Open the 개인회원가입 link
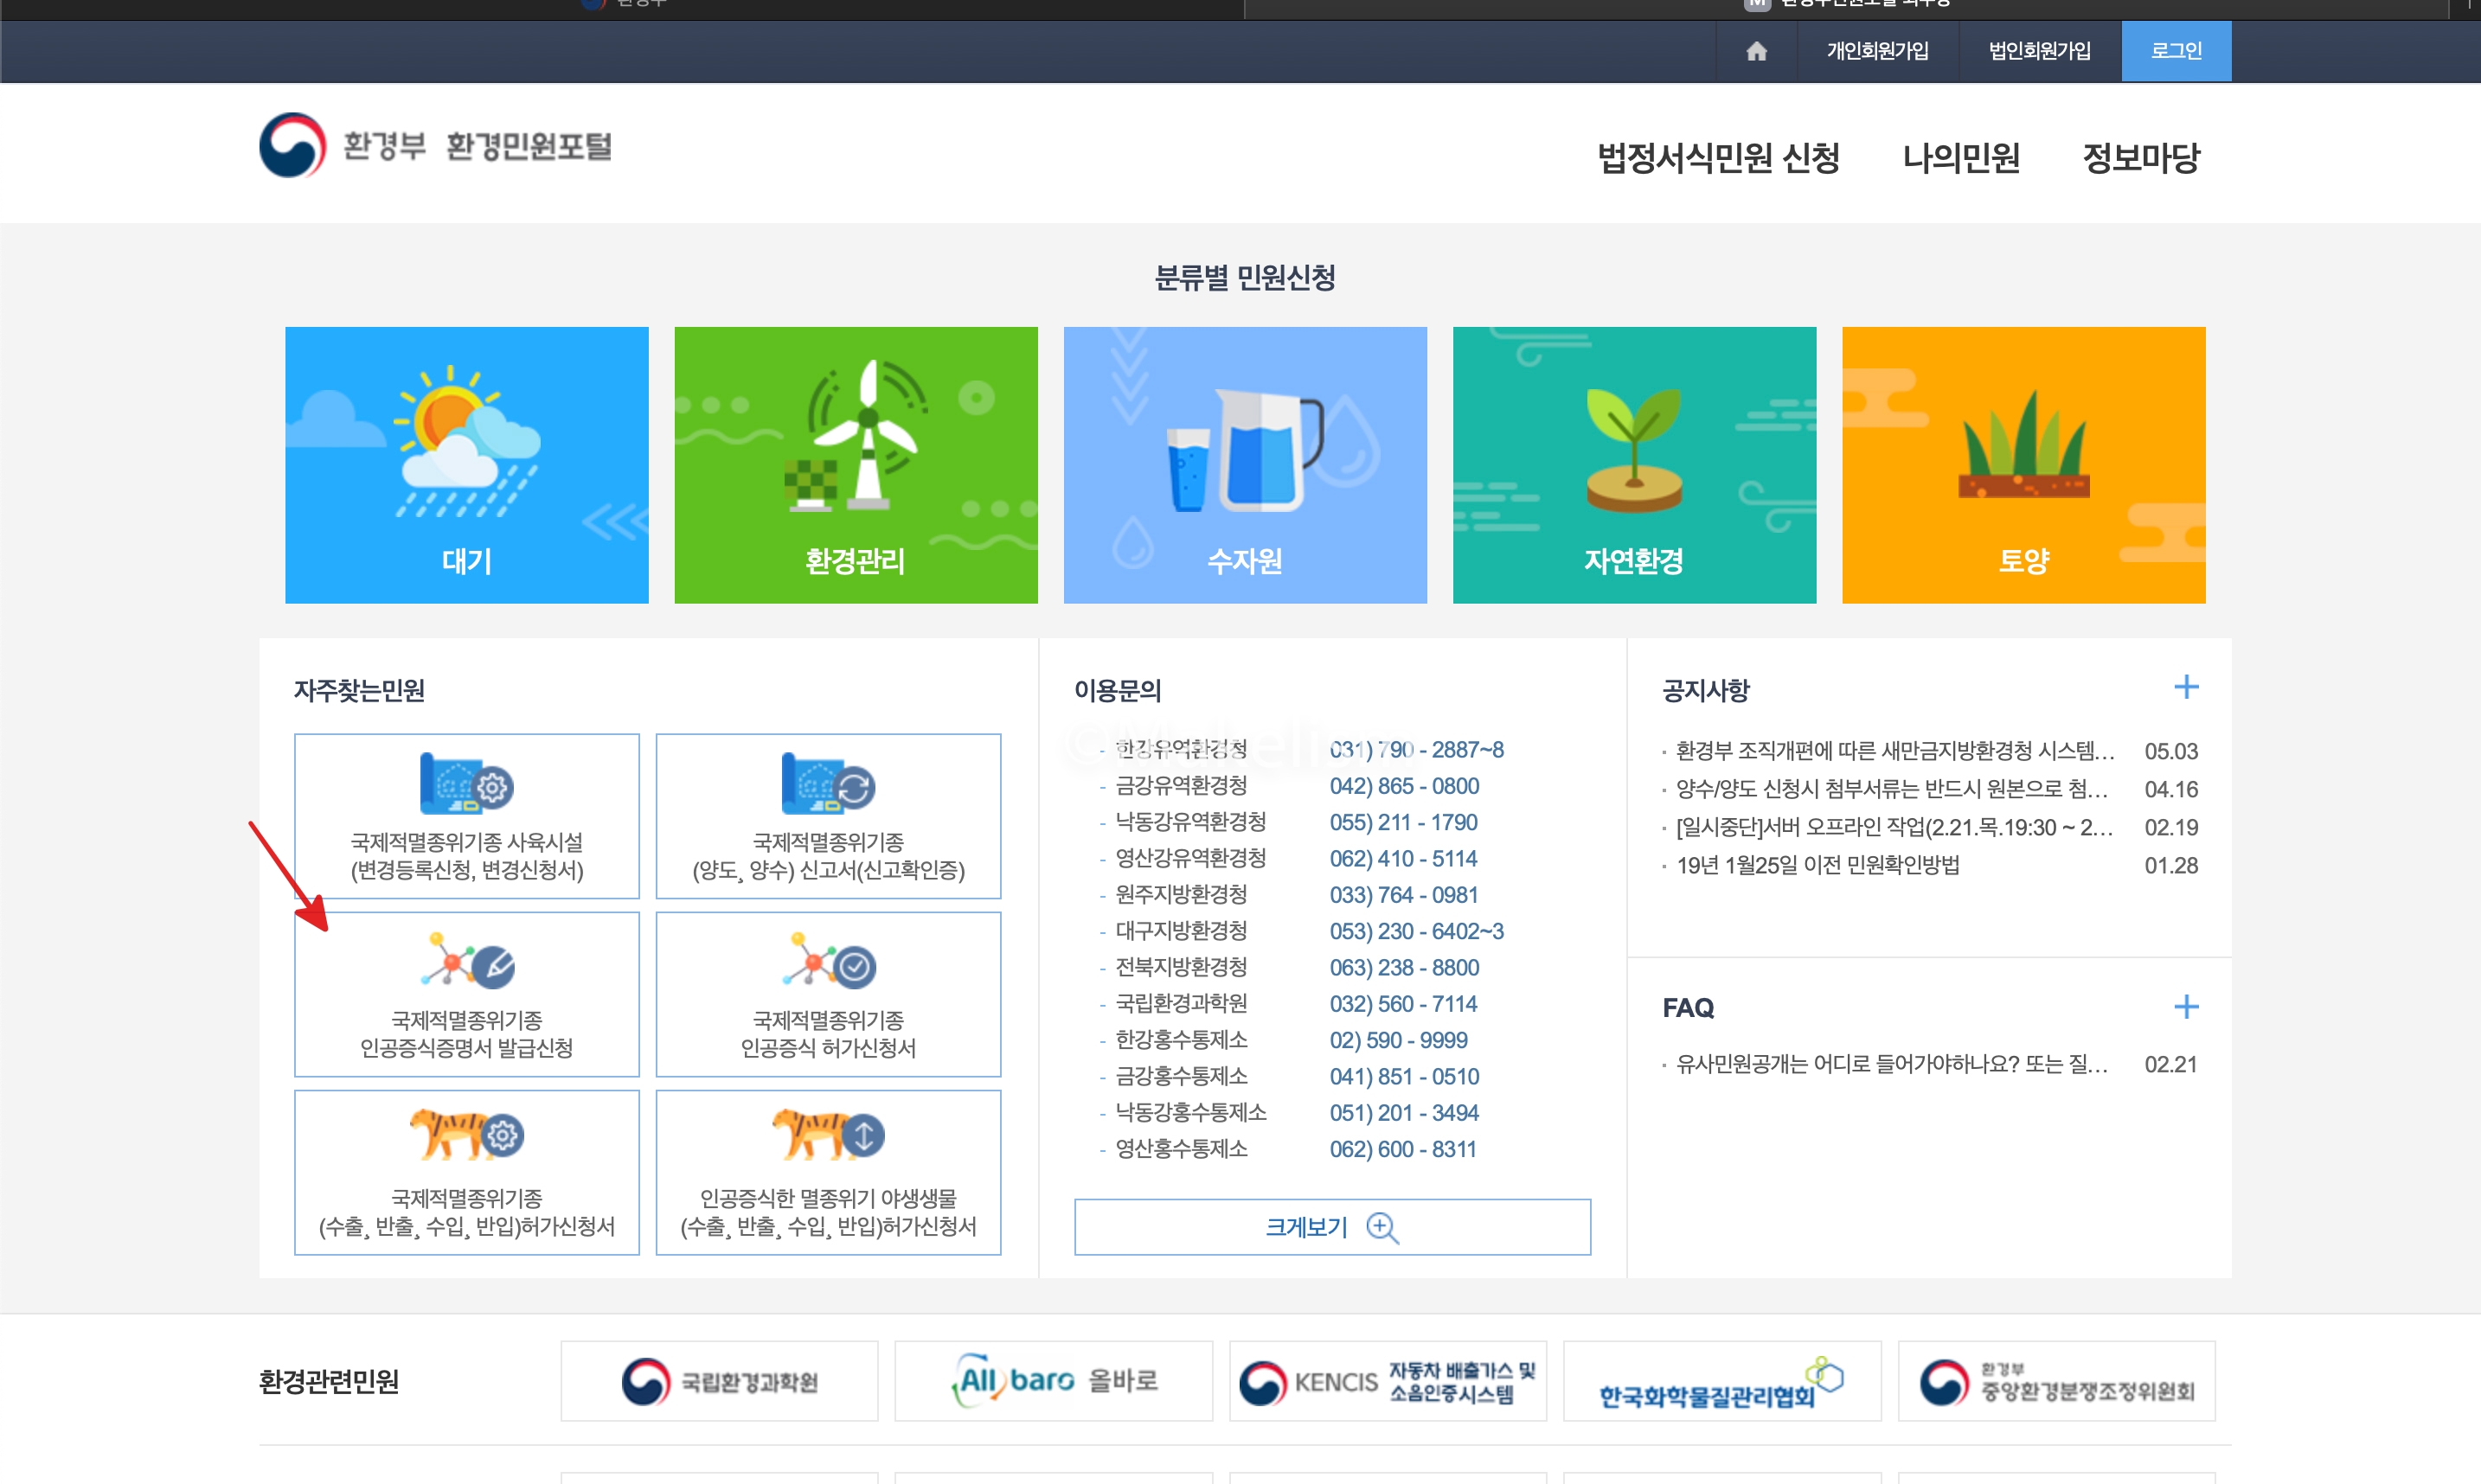 tap(1876, 51)
